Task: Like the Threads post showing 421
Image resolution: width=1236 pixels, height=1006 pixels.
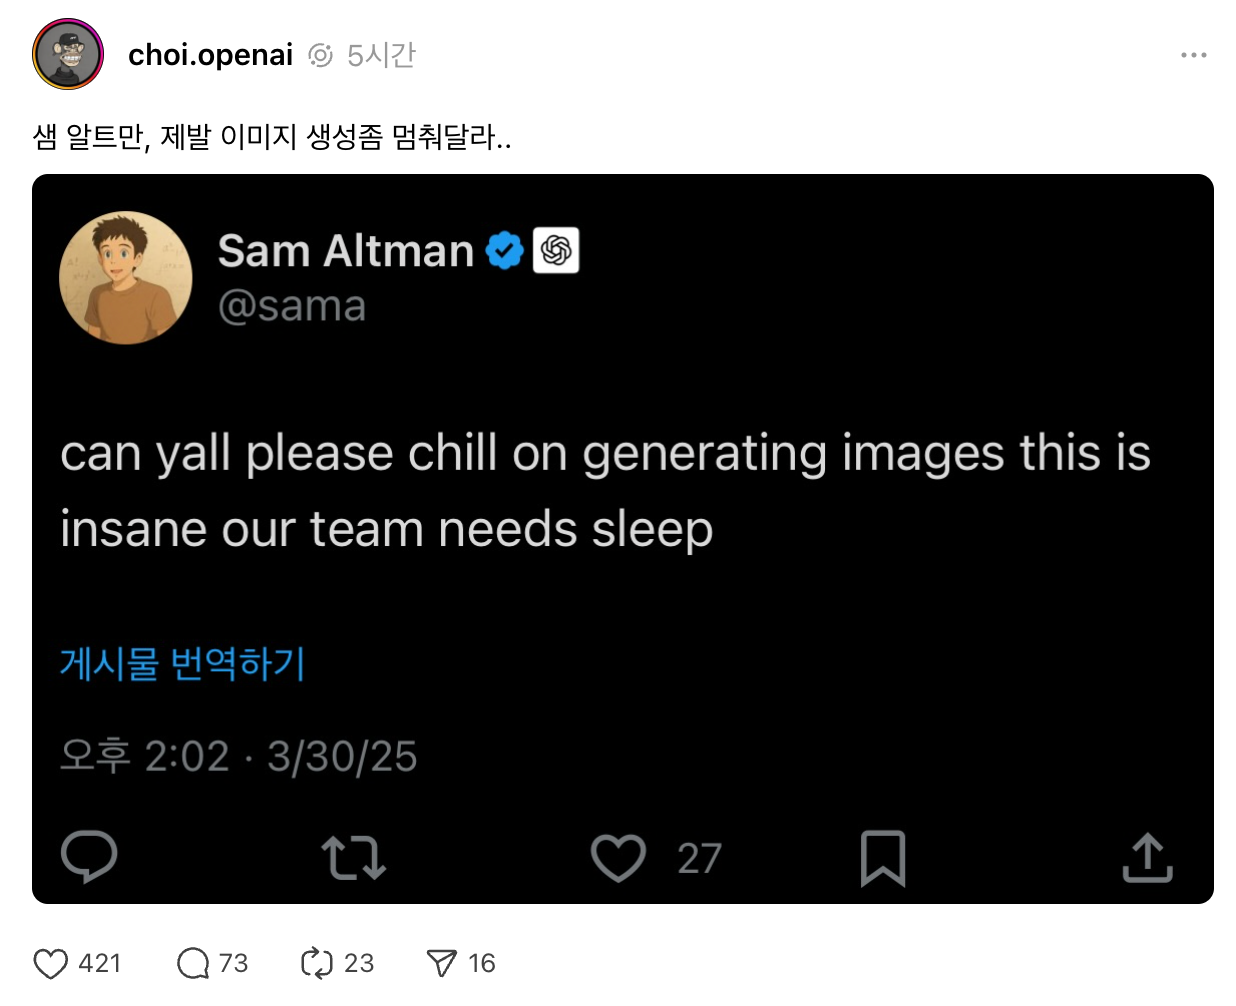Action: click(48, 963)
